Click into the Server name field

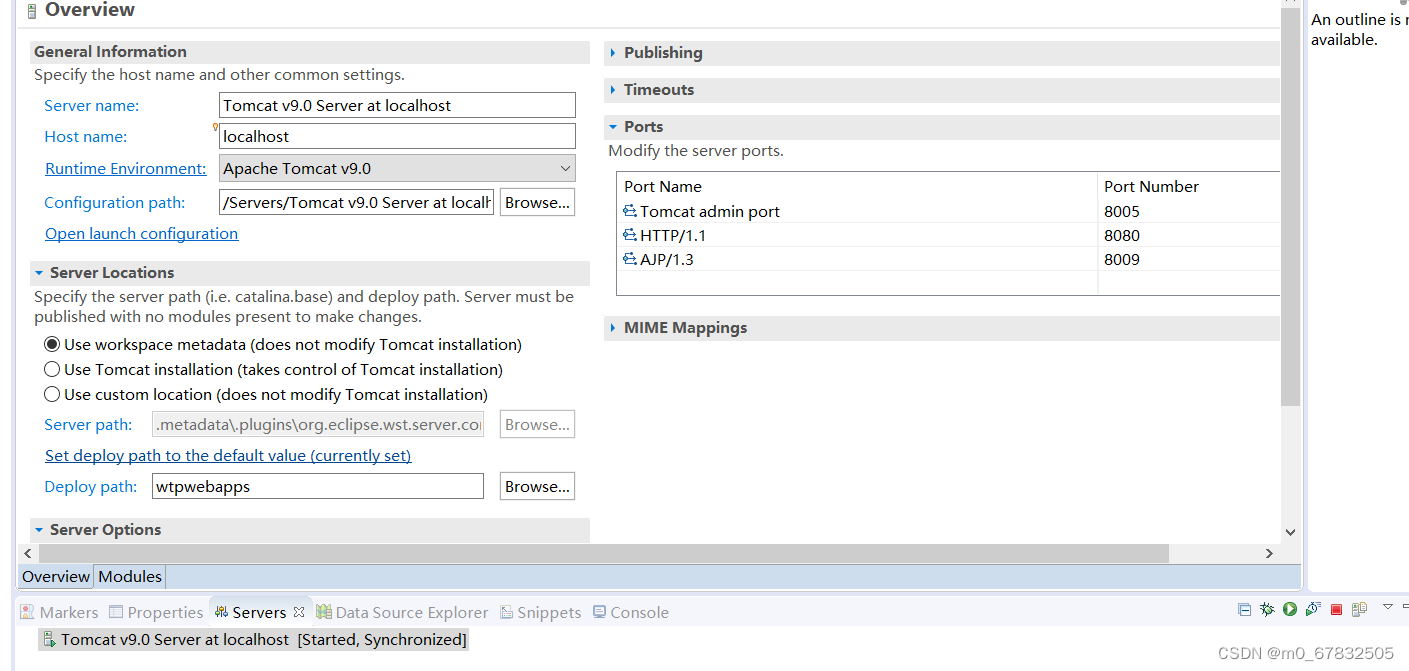click(x=397, y=105)
